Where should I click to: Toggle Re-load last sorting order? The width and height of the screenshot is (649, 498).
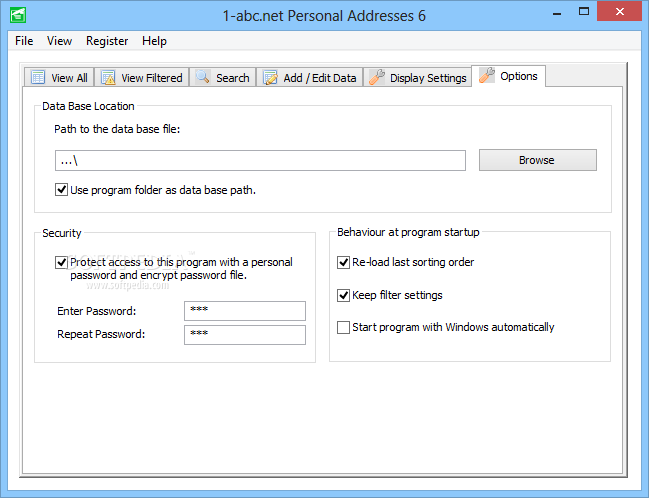(344, 262)
